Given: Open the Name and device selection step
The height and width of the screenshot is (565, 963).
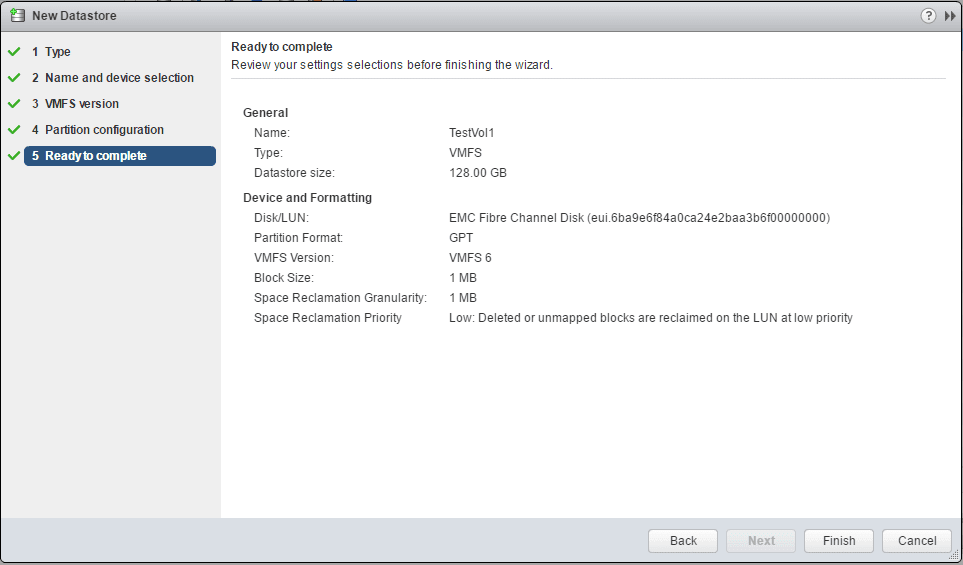Looking at the screenshot, I should click(x=119, y=78).
